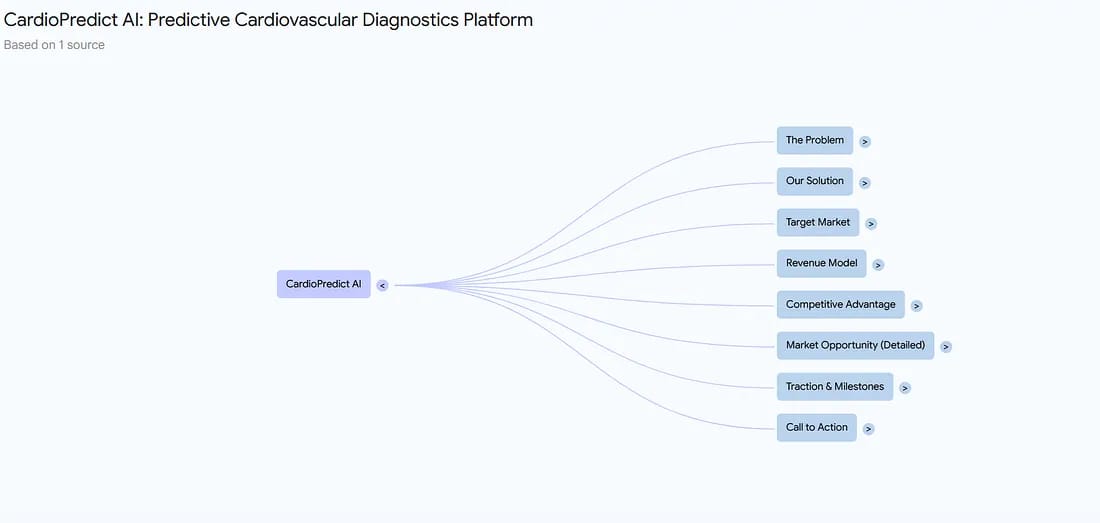Select the Revenue Model node

click(821, 263)
